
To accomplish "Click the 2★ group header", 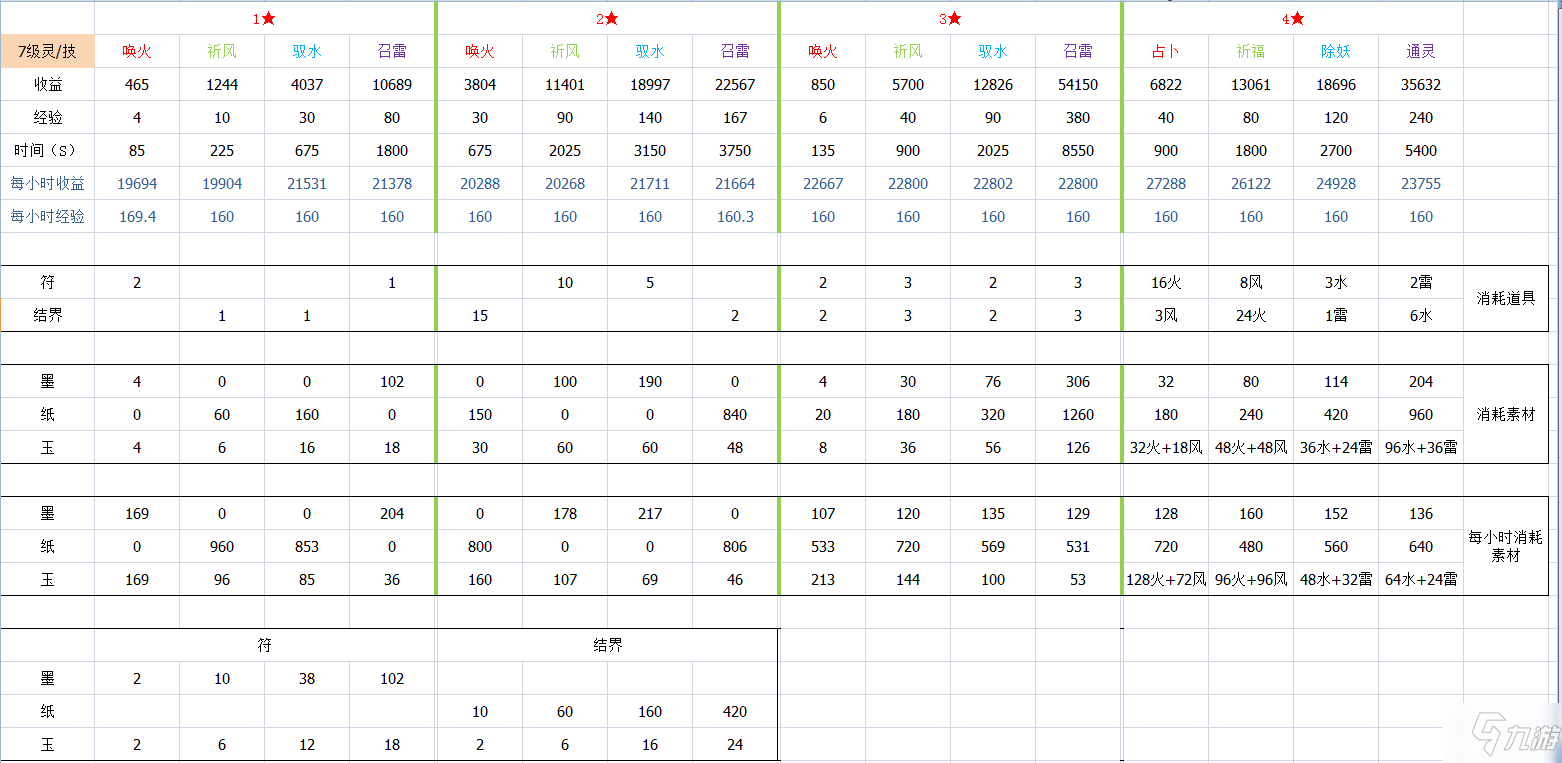I will click(608, 19).
